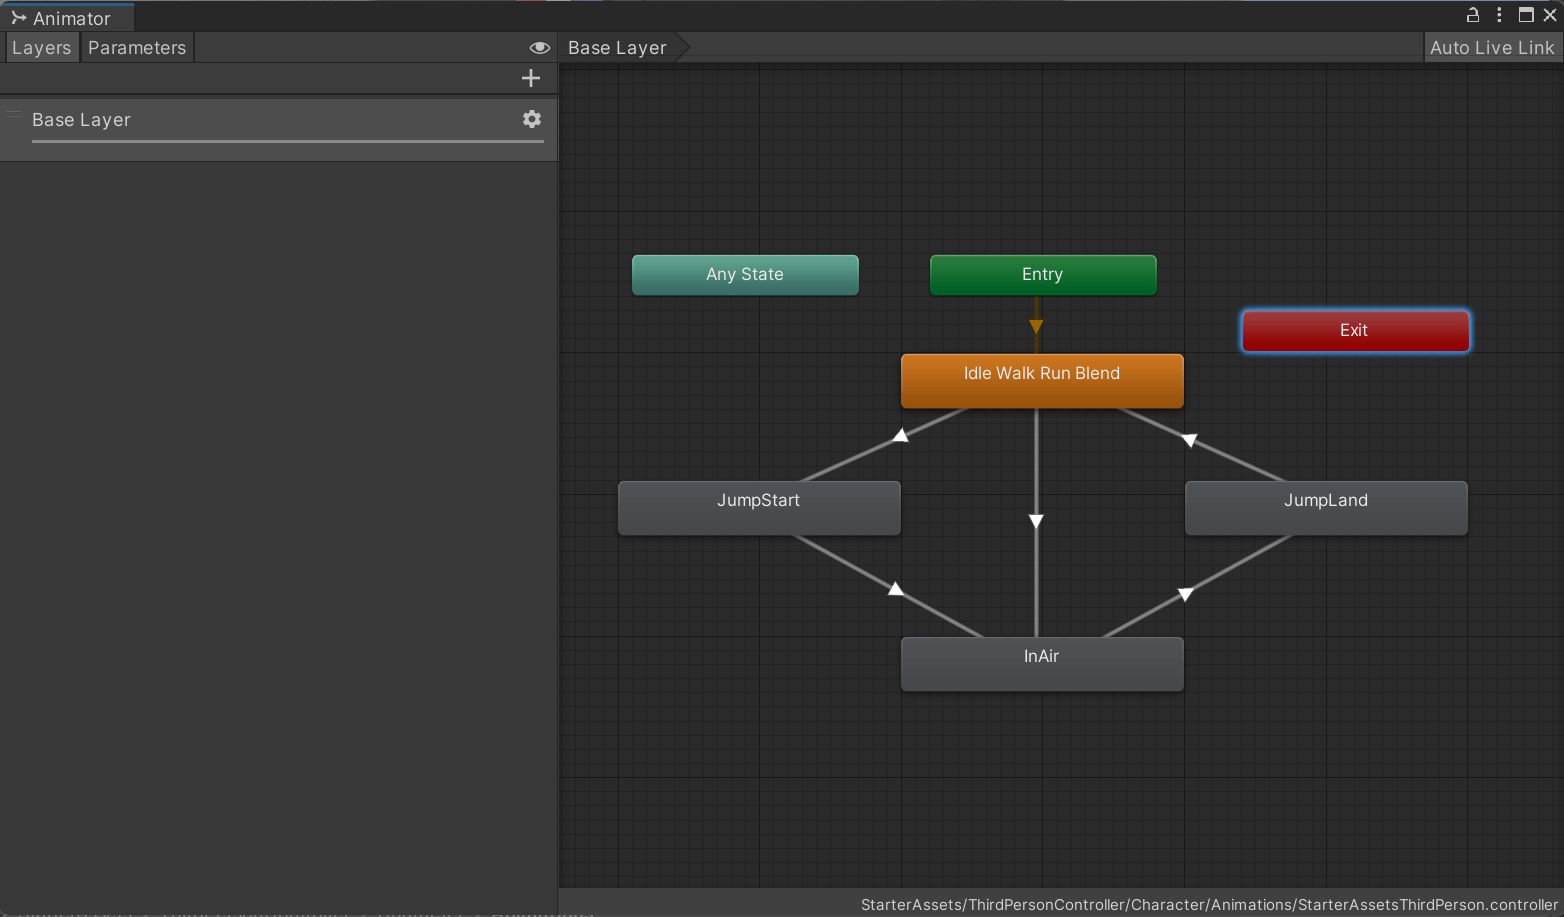1564x917 pixels.
Task: Select transition arrow between JumpLand and InAir
Action: click(1186, 594)
